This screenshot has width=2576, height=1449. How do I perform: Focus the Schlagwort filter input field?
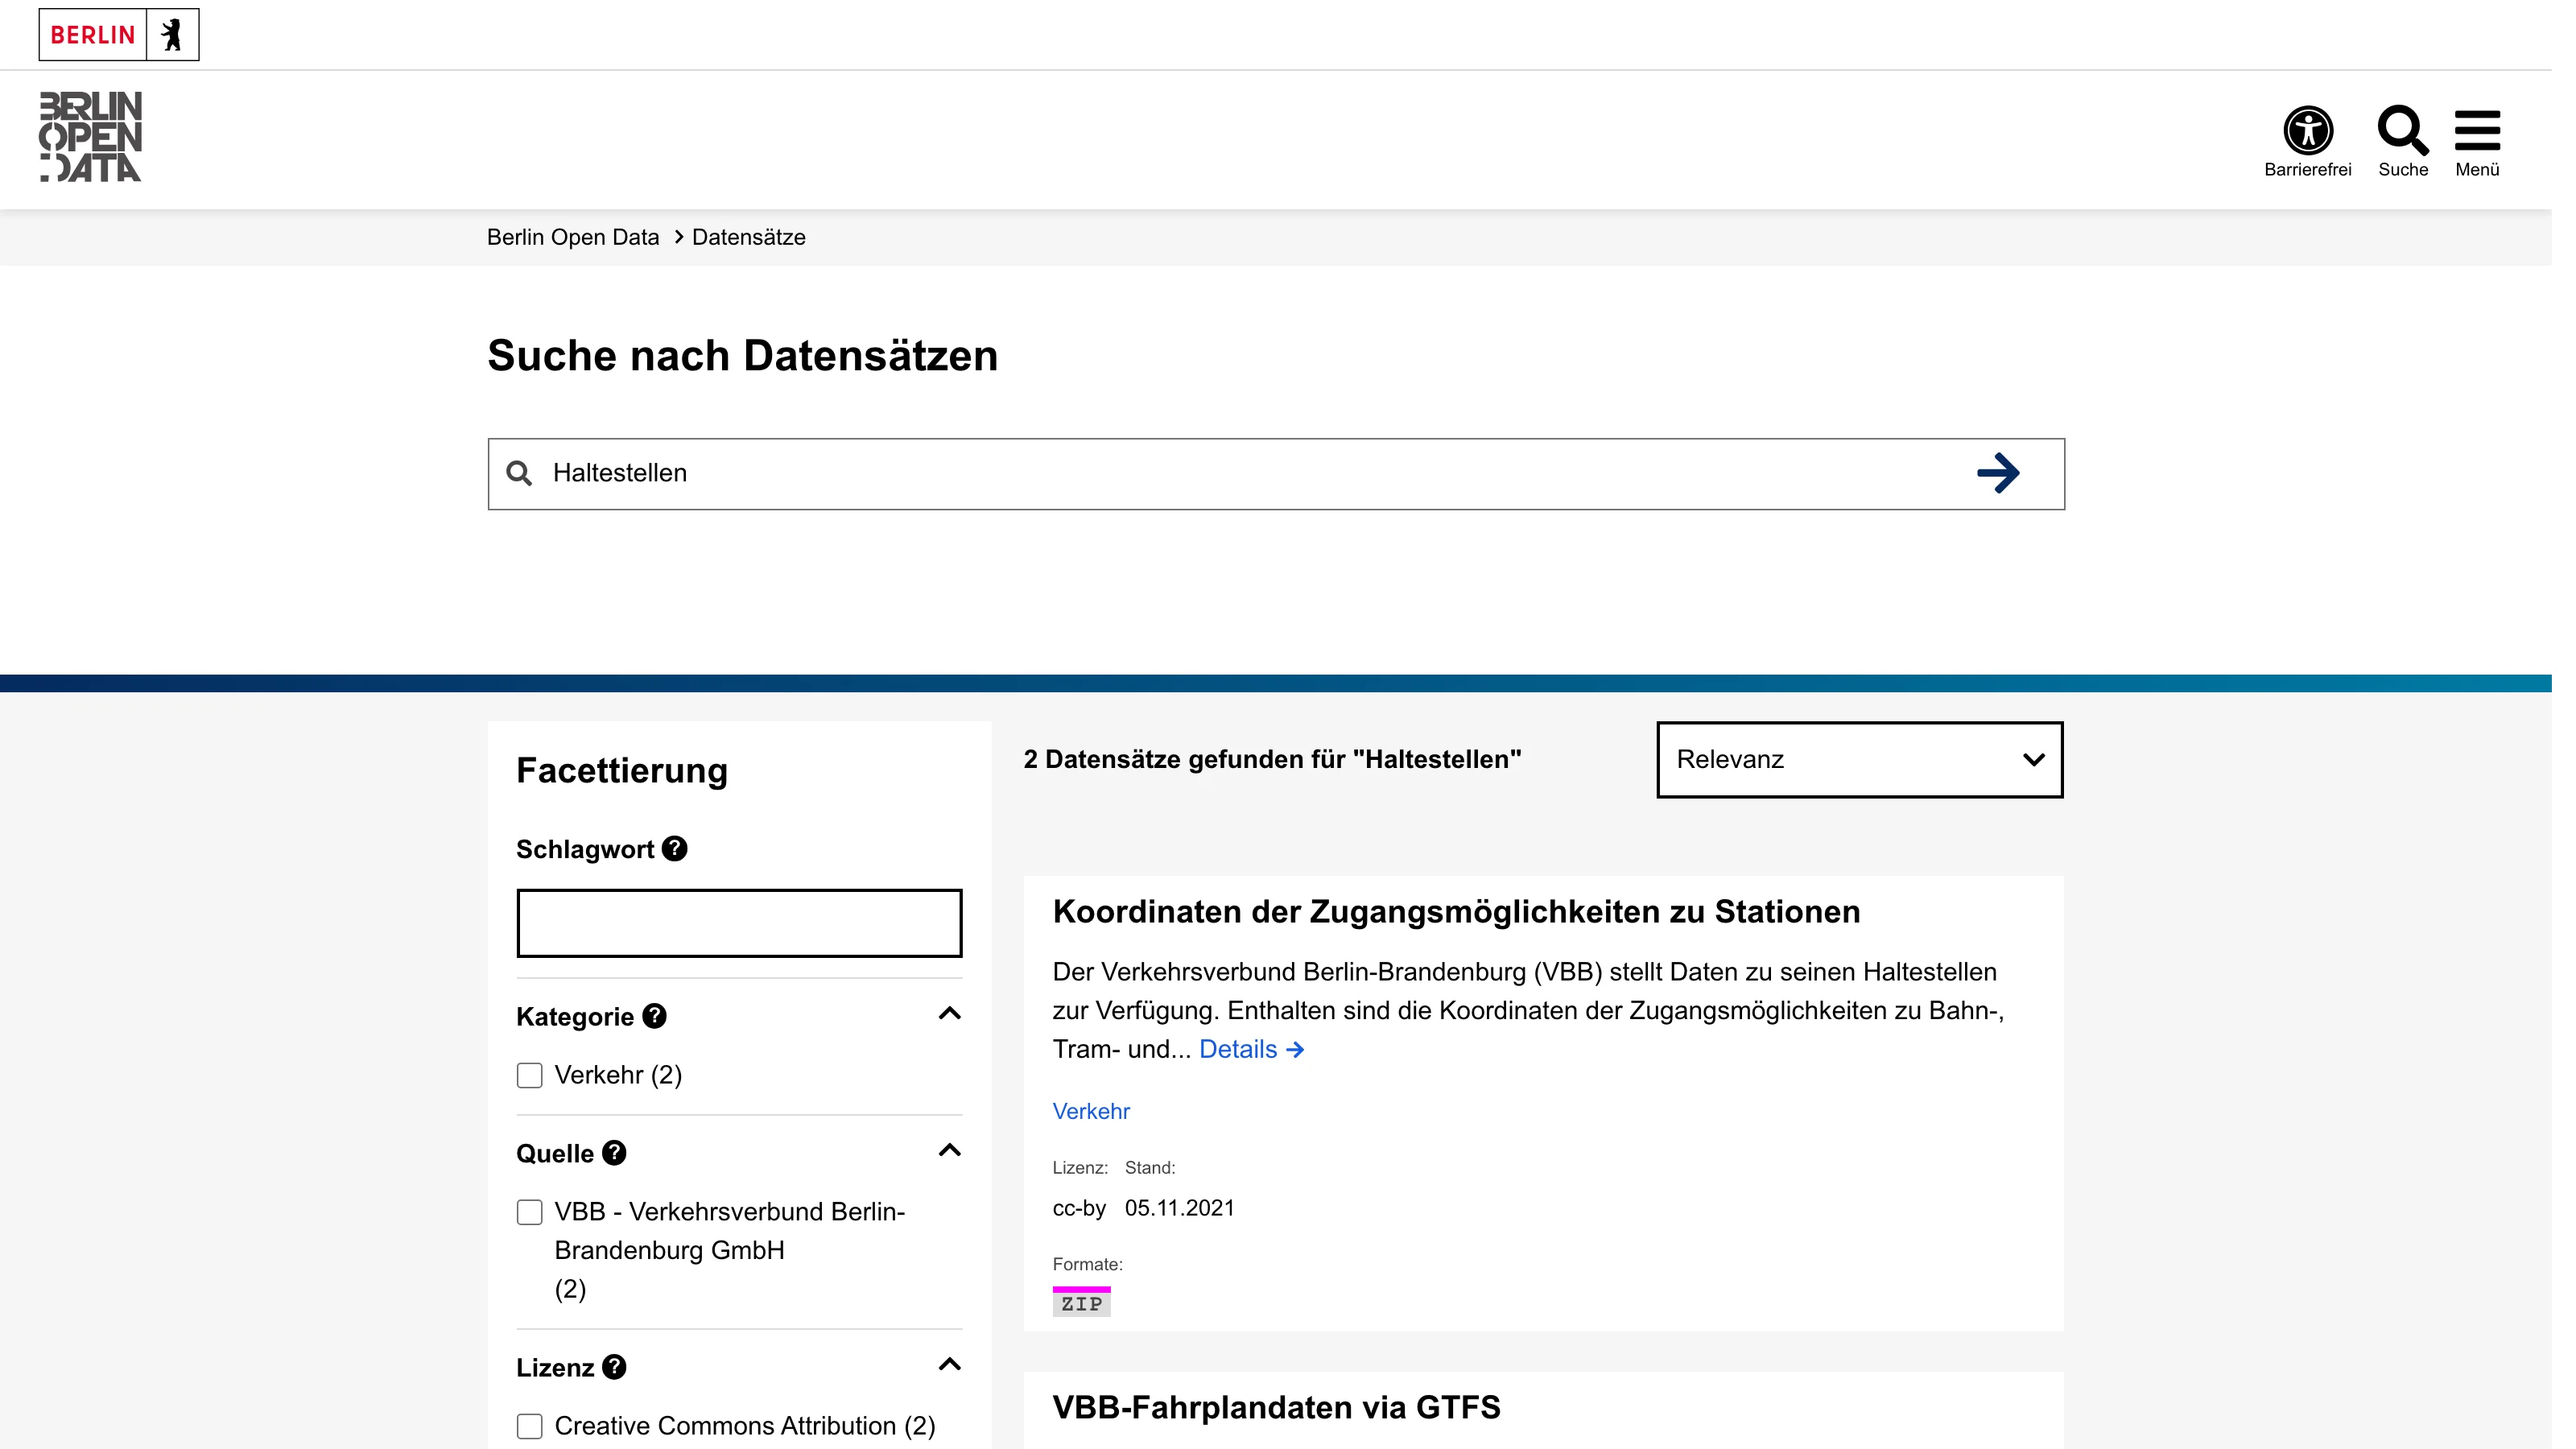[739, 923]
